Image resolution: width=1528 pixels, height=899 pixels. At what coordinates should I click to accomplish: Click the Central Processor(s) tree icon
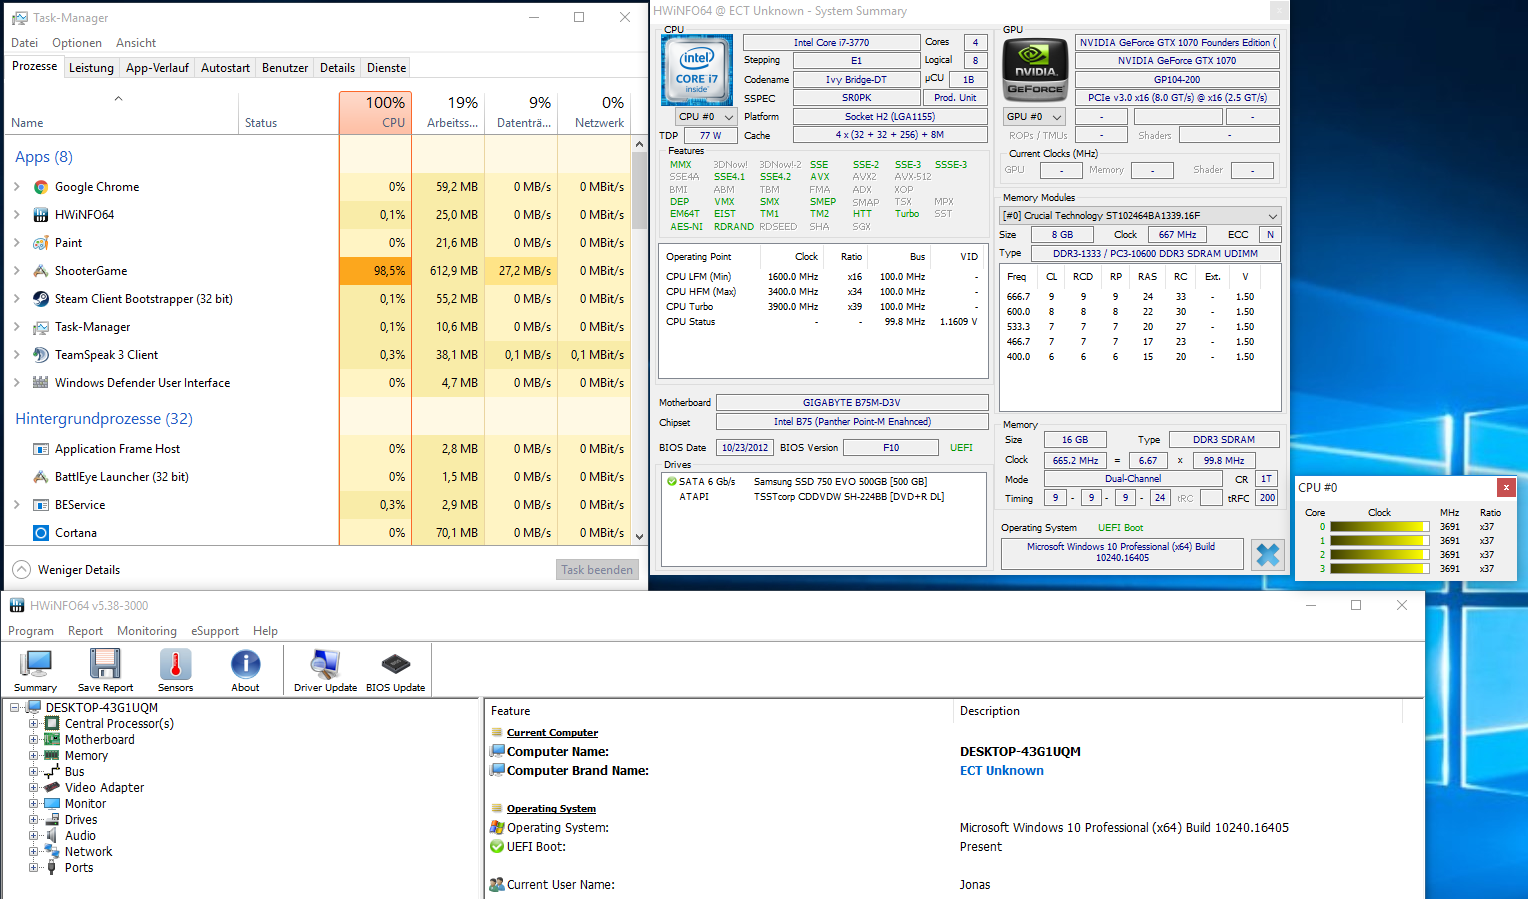(x=52, y=724)
